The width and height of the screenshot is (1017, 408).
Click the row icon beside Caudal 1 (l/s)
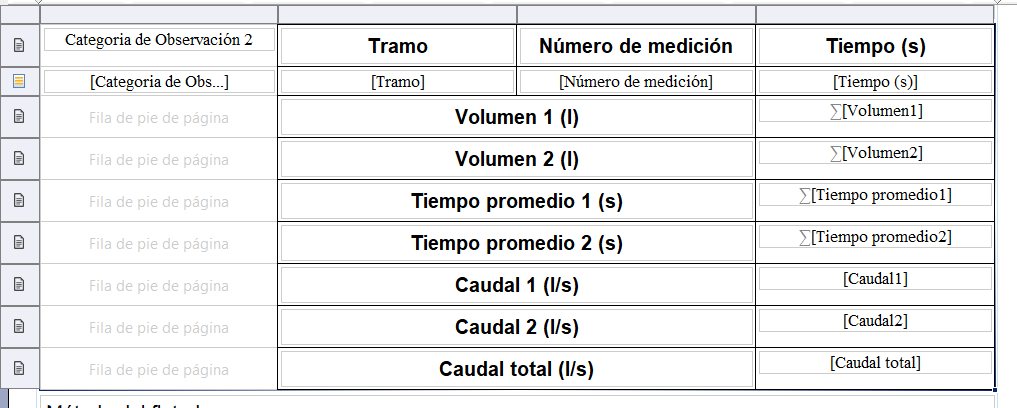point(19,284)
